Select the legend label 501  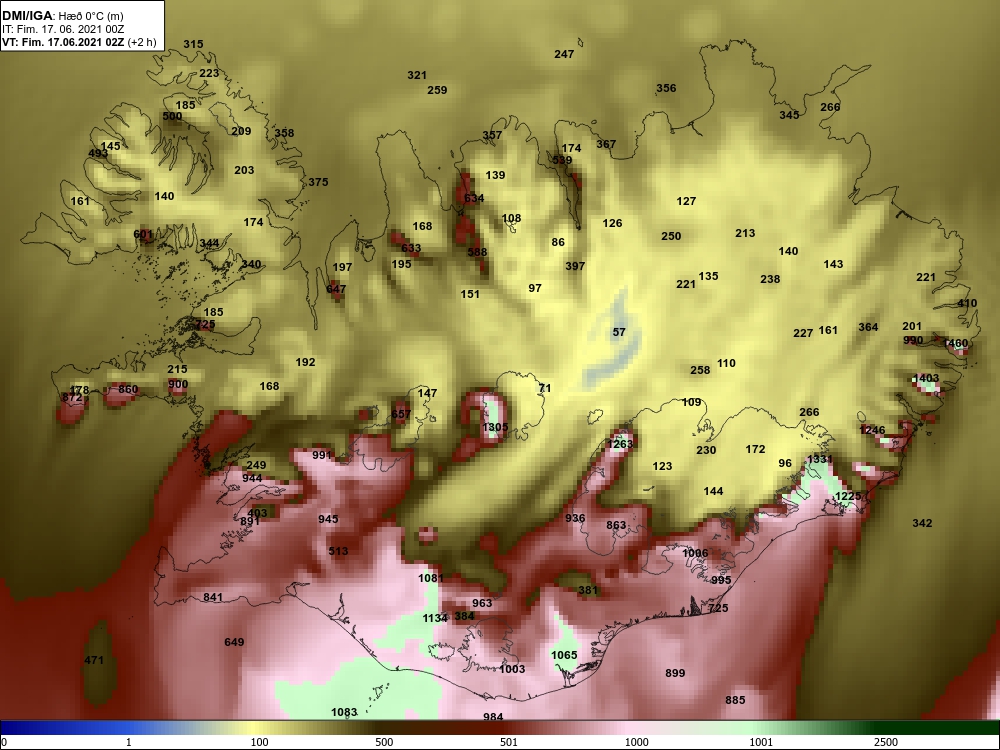coord(508,742)
